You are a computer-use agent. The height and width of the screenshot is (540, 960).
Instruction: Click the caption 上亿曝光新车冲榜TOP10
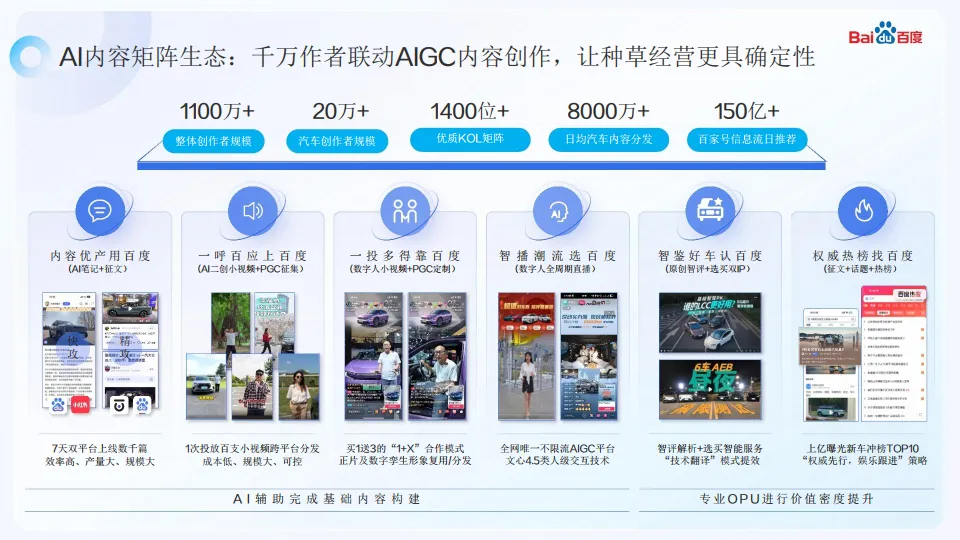click(x=863, y=448)
